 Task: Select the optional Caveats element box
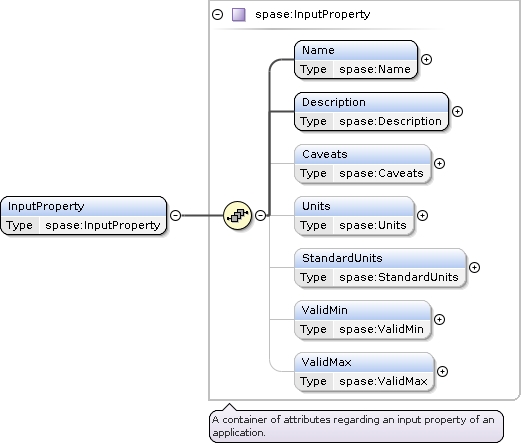tap(363, 164)
